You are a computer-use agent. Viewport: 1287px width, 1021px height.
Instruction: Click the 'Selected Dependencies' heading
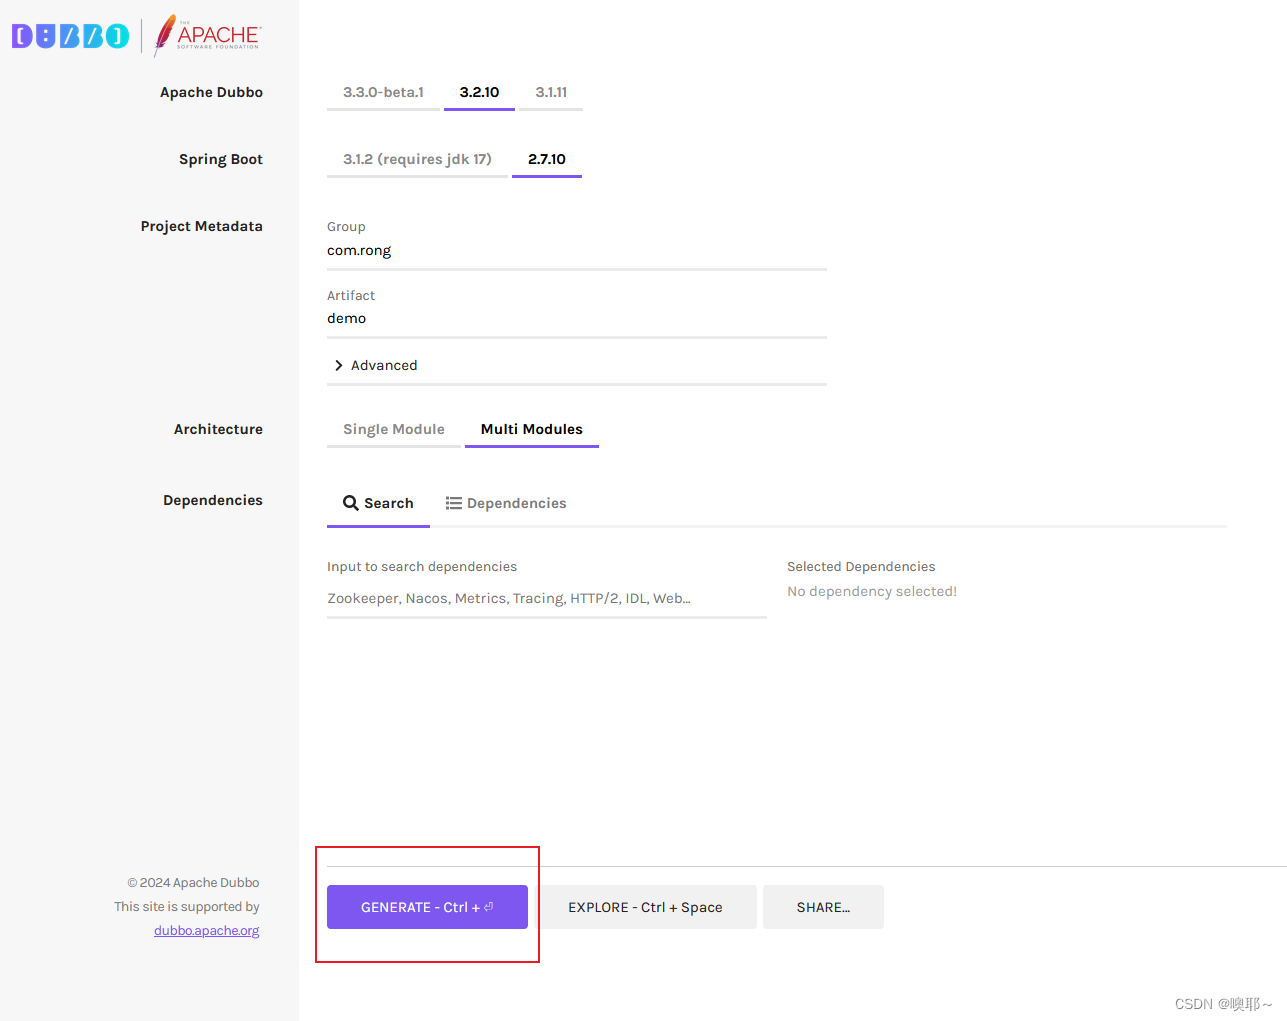[861, 566]
